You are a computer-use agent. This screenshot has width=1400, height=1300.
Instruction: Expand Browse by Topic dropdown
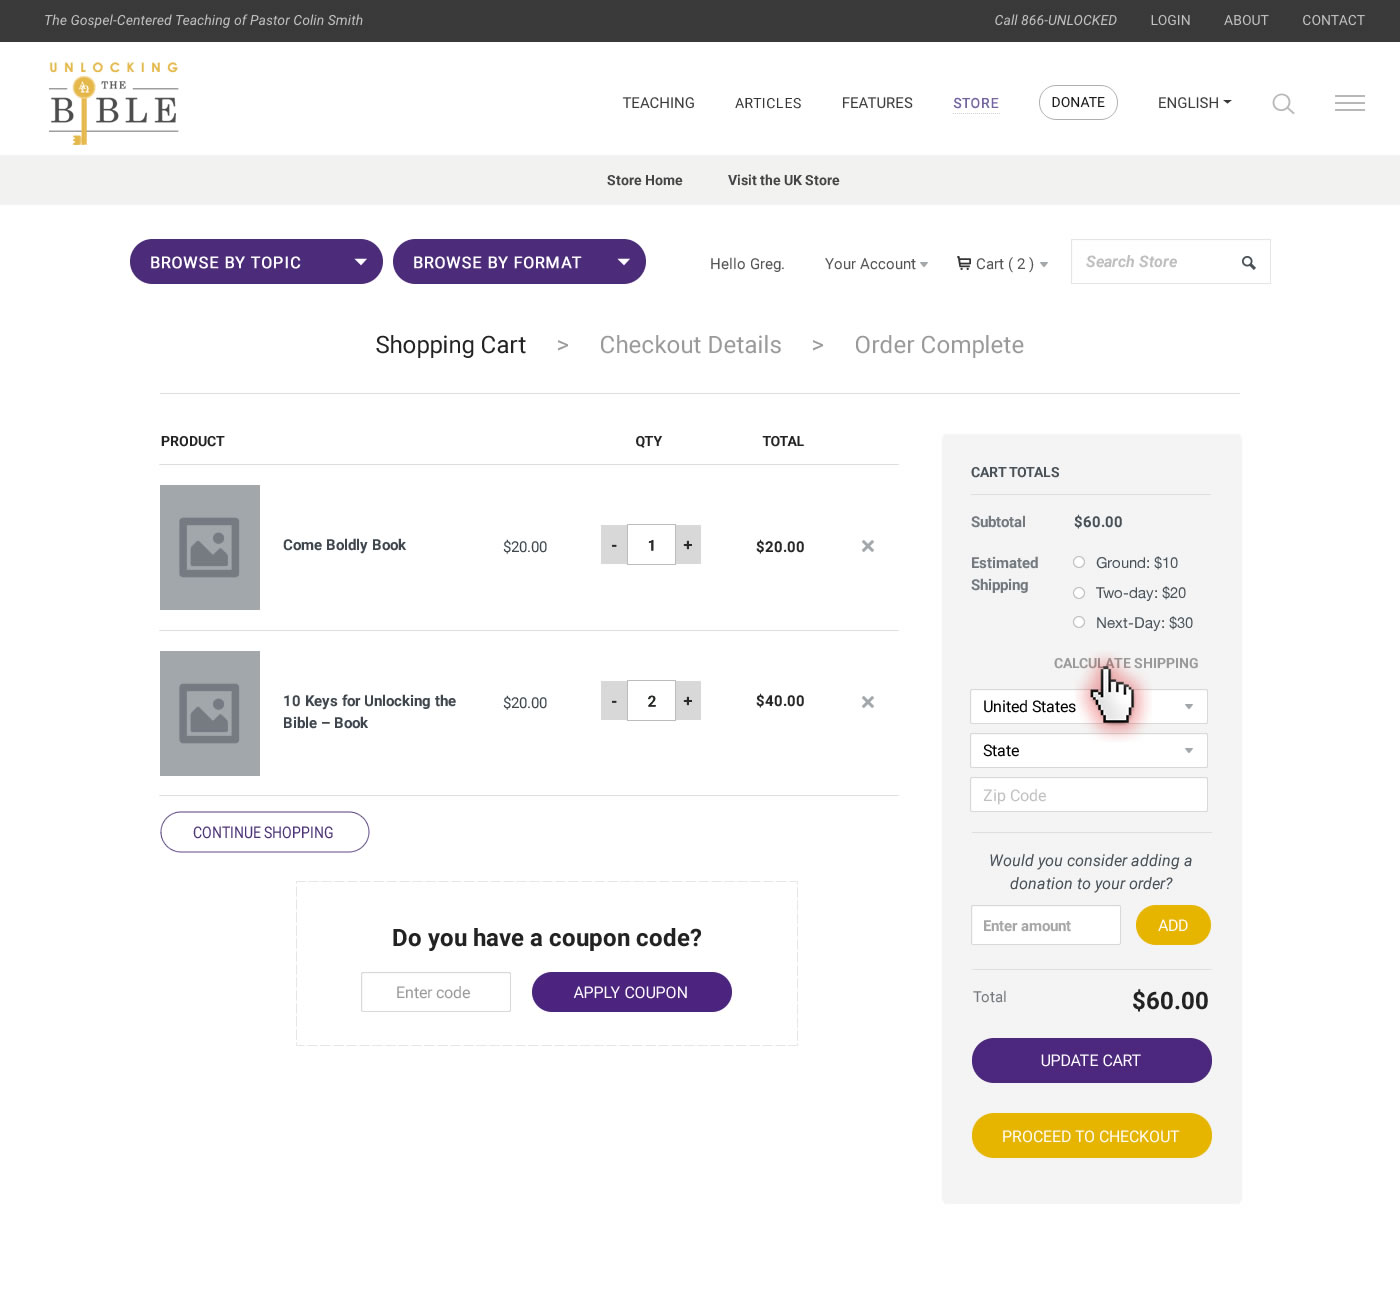point(256,262)
